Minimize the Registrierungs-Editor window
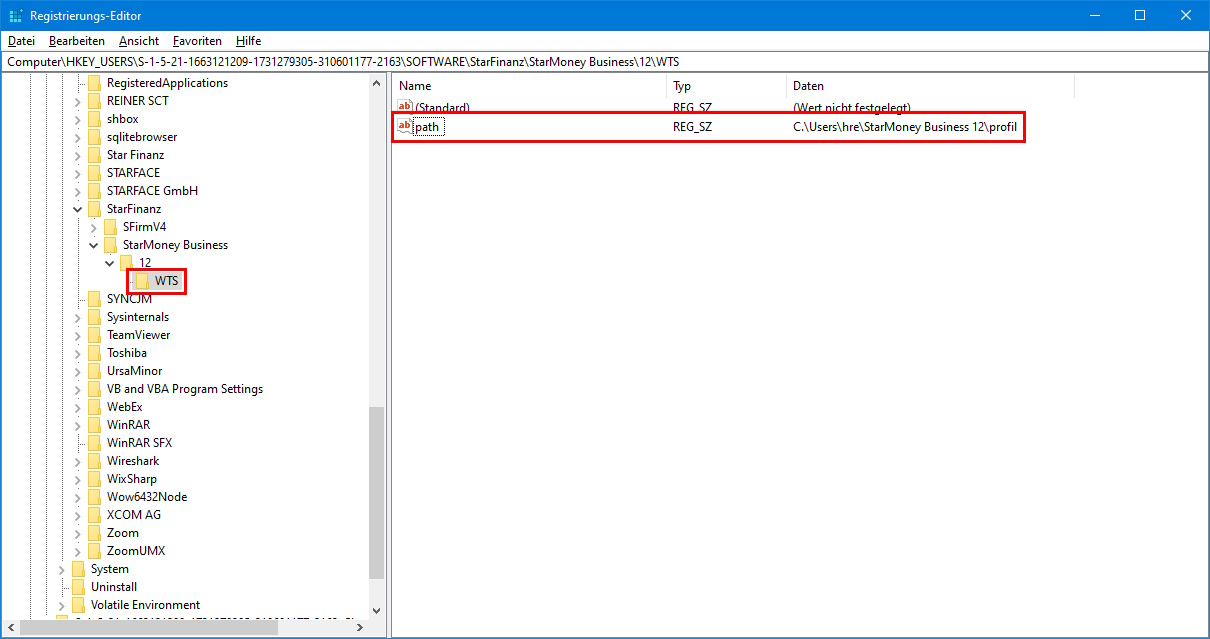 [x=1094, y=15]
